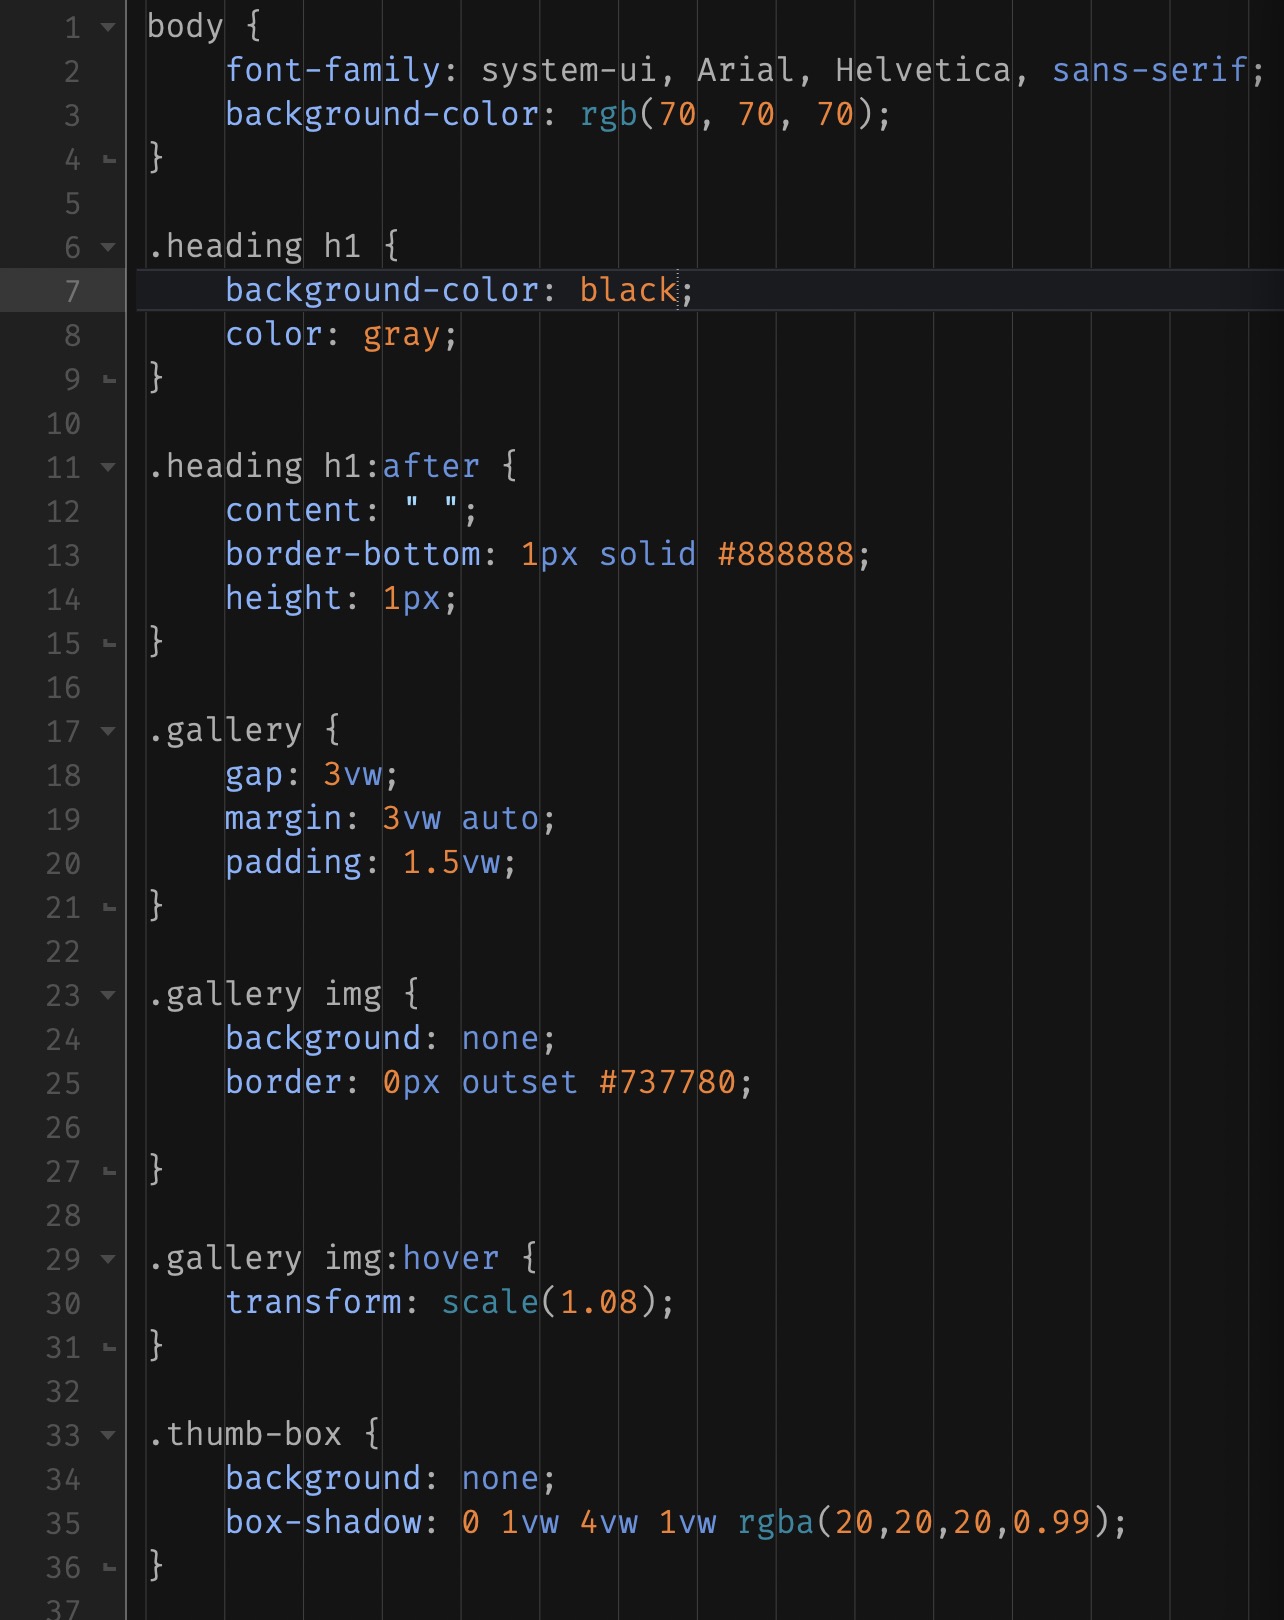1284x1620 pixels.
Task: Click the box-shadow property name
Action: click(324, 1522)
